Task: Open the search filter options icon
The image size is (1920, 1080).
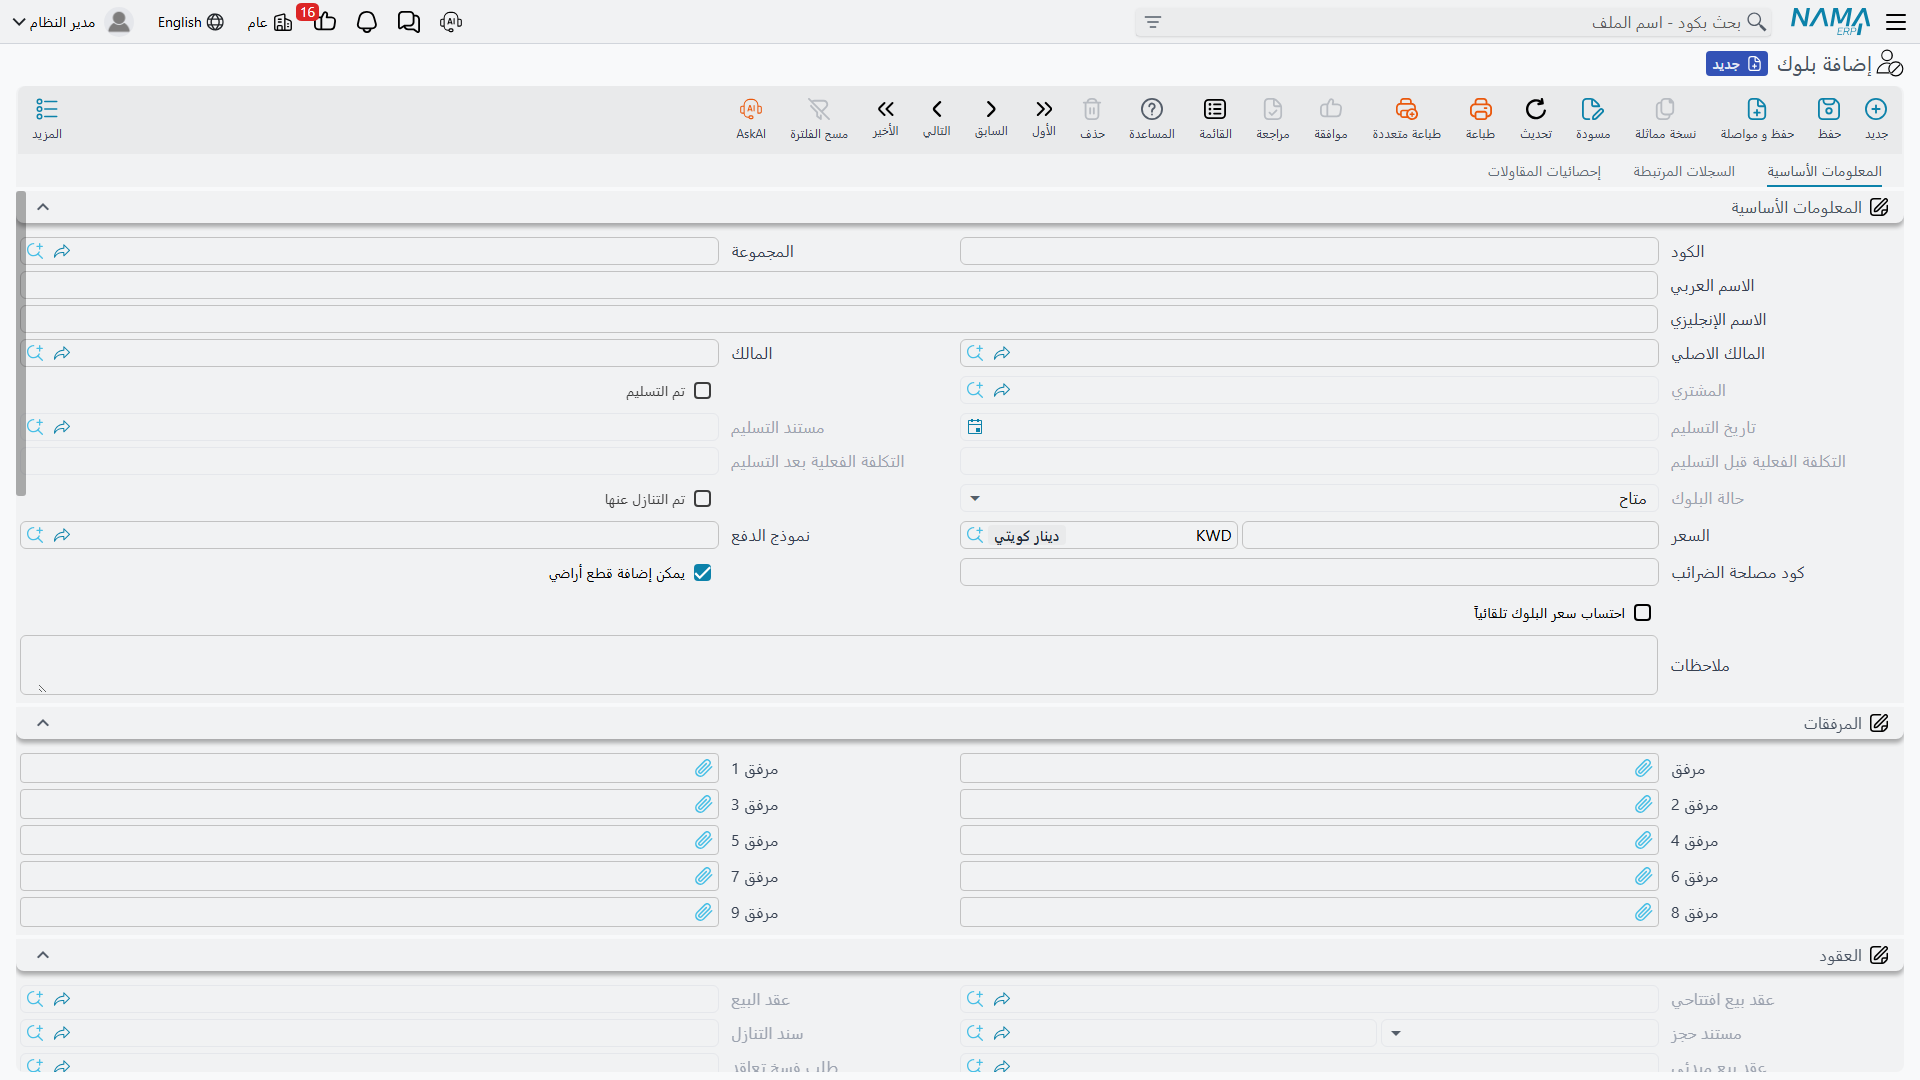Action: pos(1153,22)
